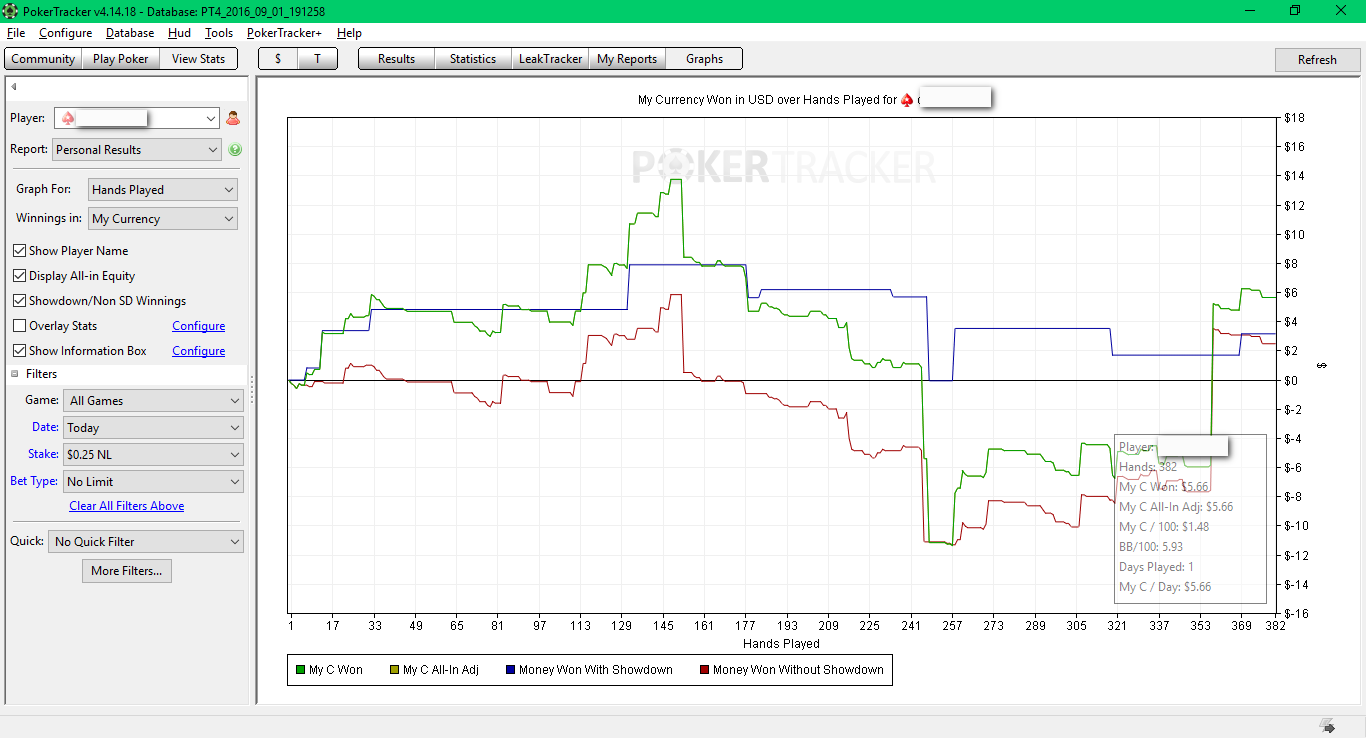Click the Date filter label link

(45, 427)
